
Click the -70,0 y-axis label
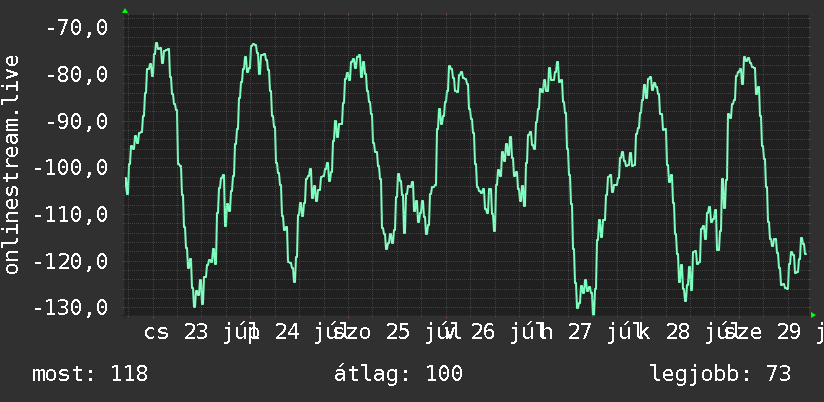click(x=77, y=27)
